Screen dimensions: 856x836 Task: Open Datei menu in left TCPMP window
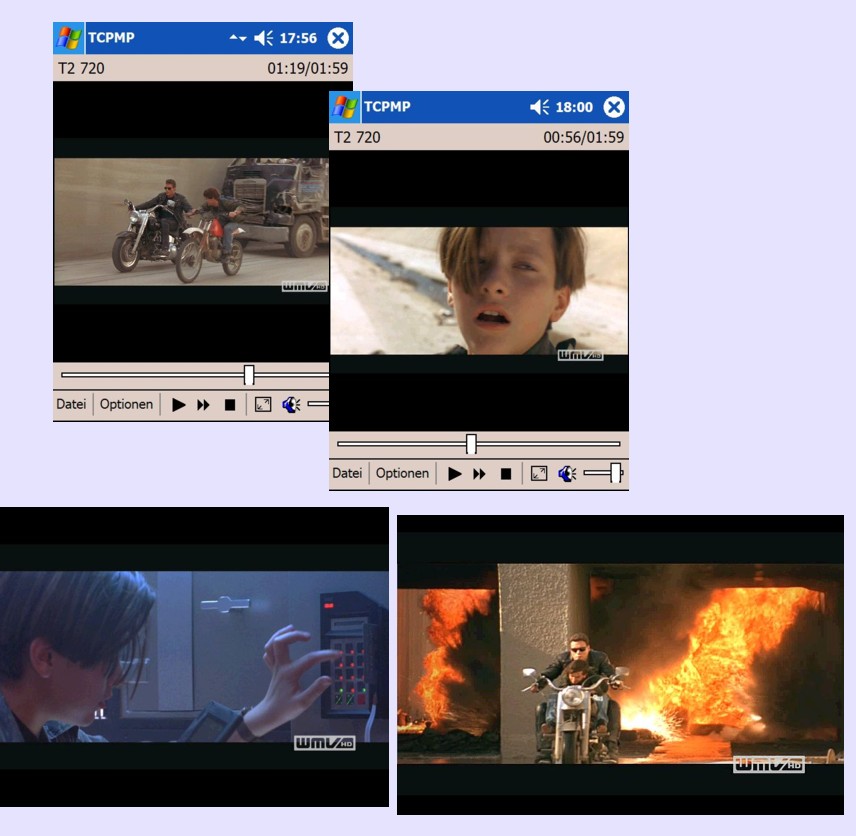point(72,405)
